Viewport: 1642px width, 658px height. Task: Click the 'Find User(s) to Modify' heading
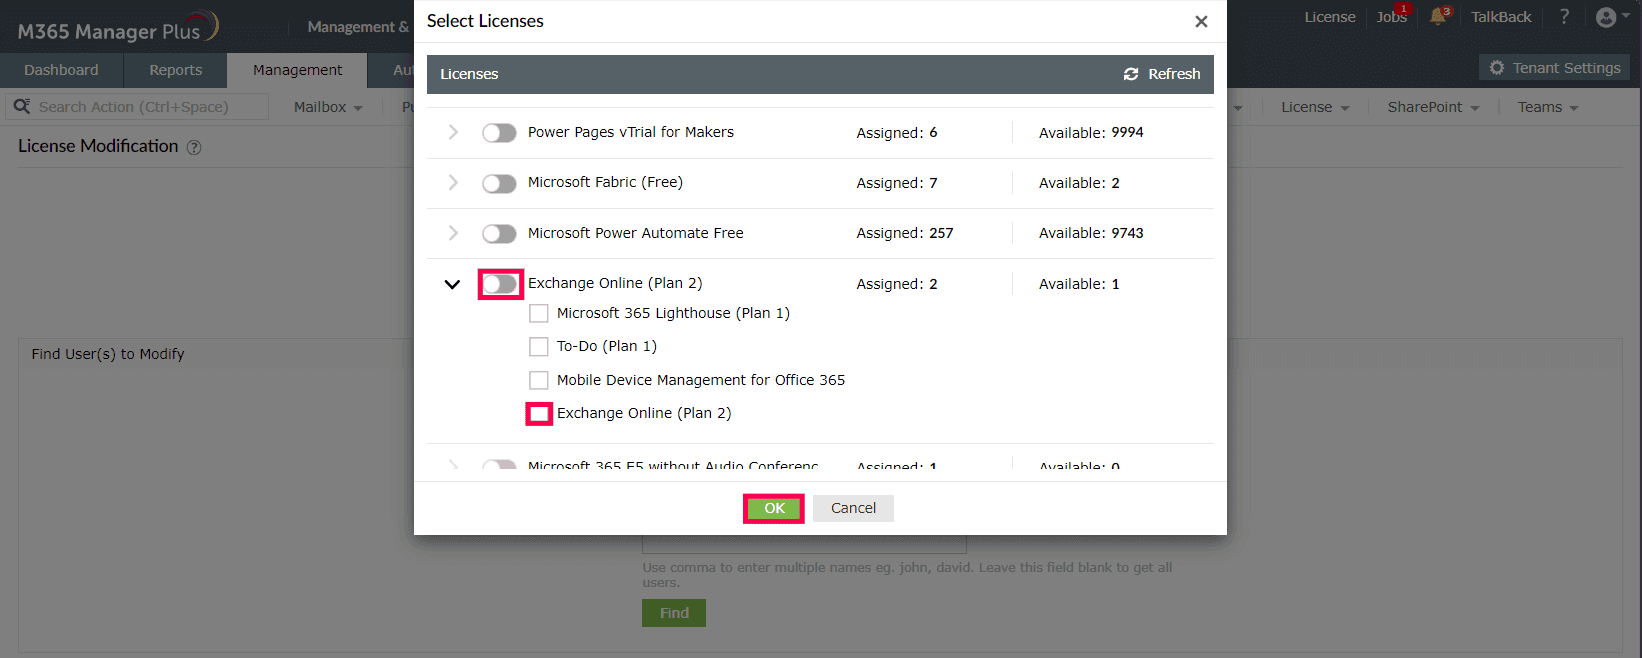click(108, 354)
